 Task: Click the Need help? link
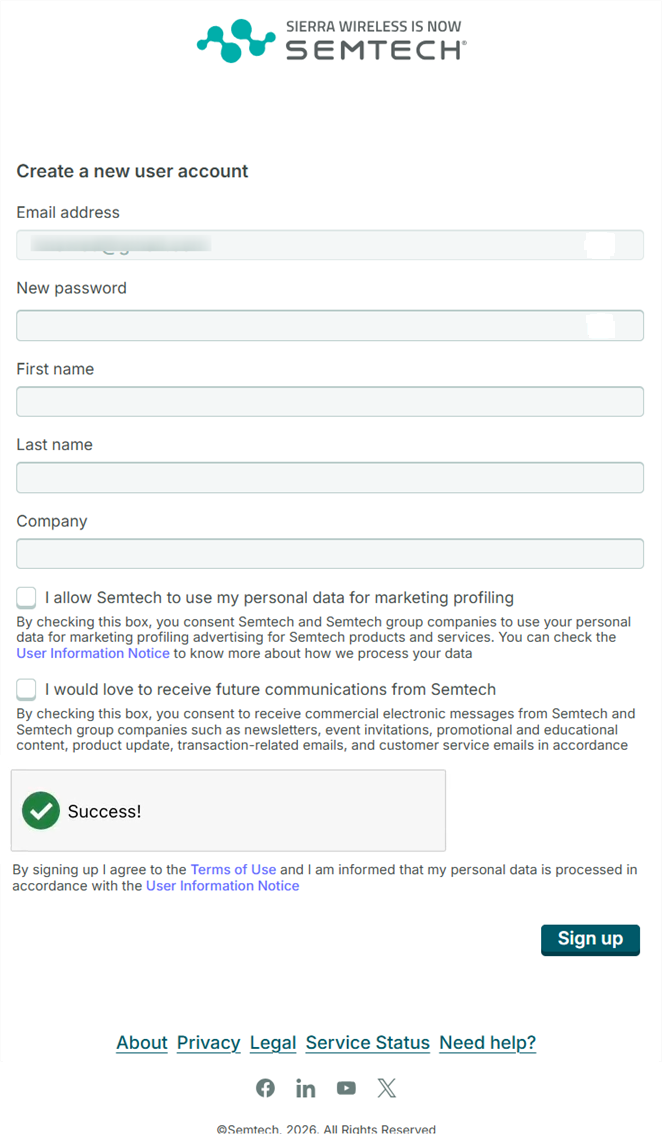point(487,1043)
